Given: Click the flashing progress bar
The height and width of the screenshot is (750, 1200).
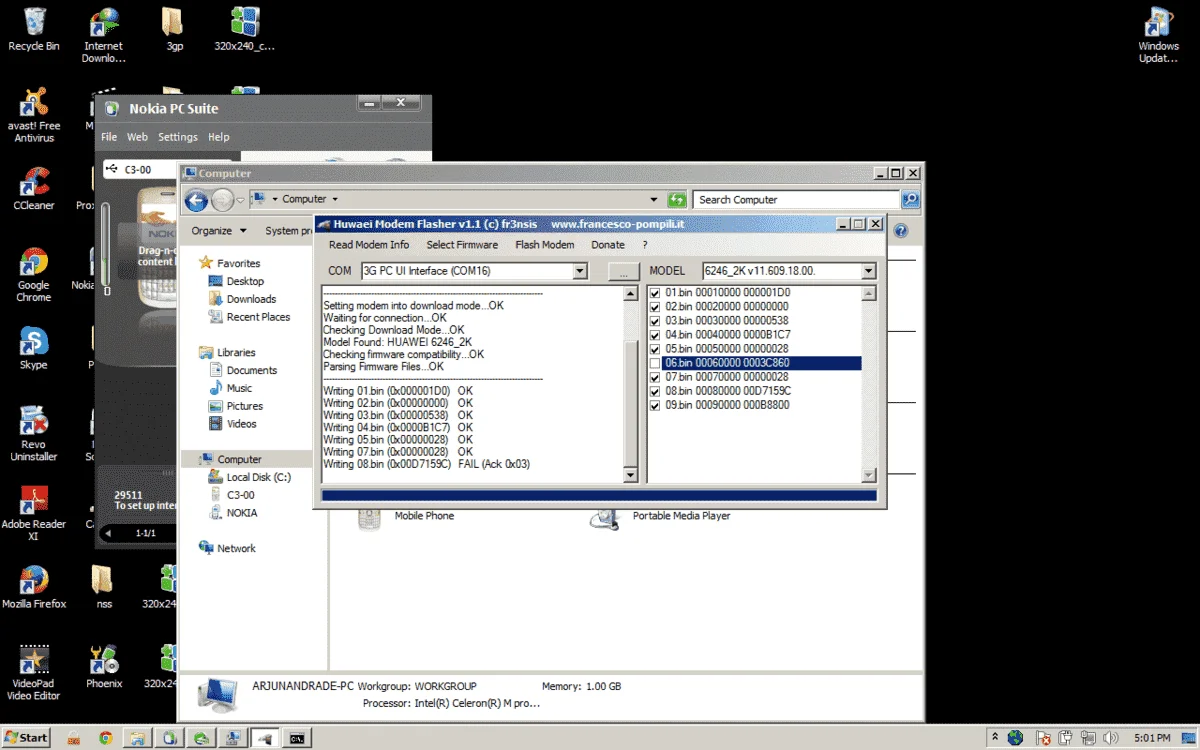Looking at the screenshot, I should [x=599, y=495].
